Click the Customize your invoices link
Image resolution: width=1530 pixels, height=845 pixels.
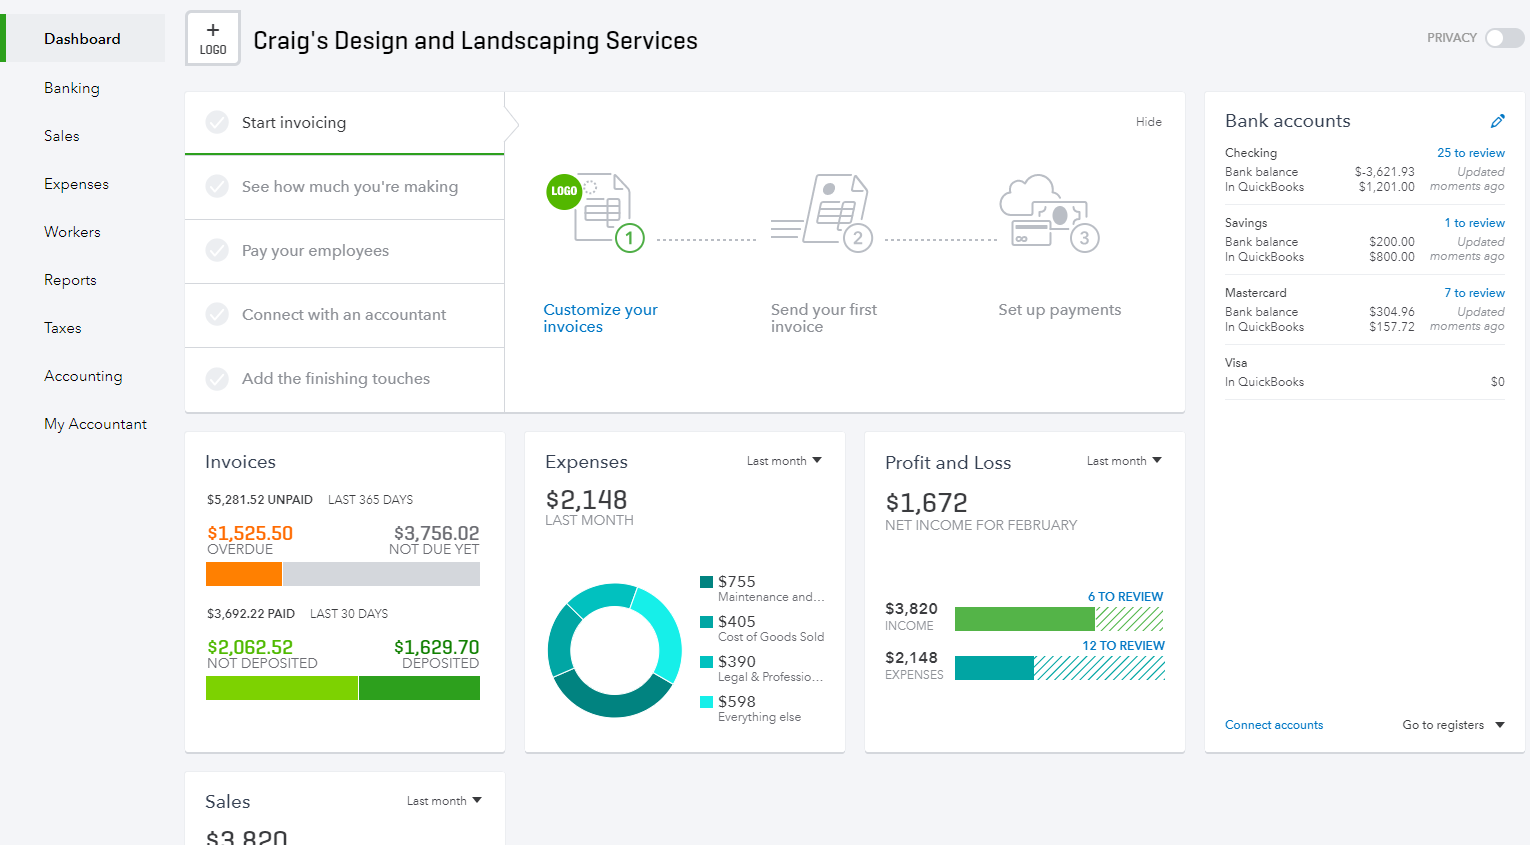pos(600,318)
